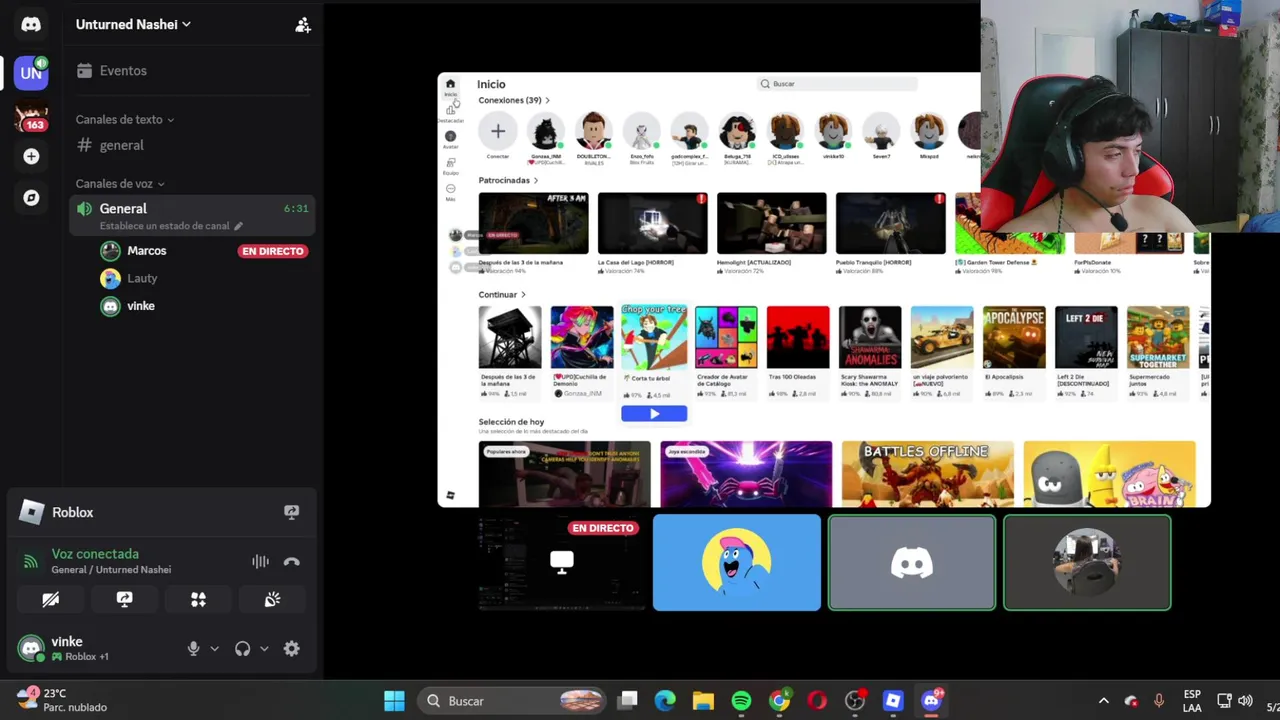Open Microsoft Edge from the taskbar
1280x720 pixels.
[665, 701]
